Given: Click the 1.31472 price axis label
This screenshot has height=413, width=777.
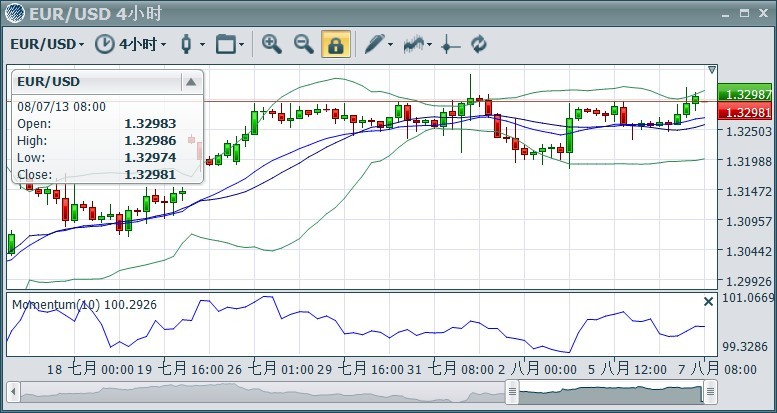Looking at the screenshot, I should point(749,191).
